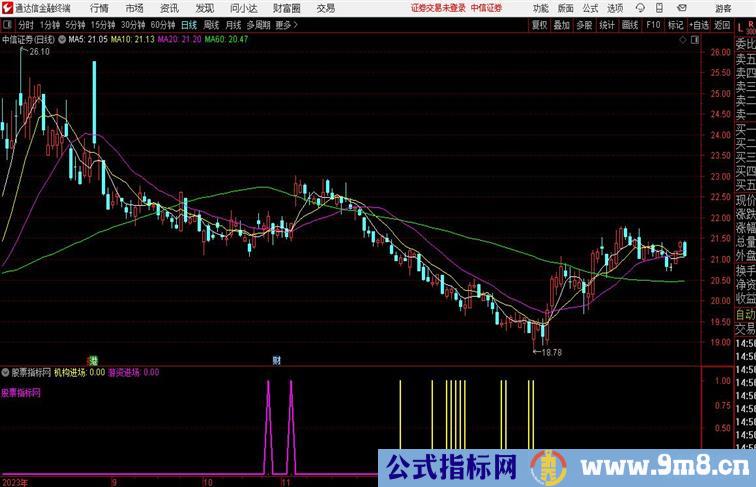The width and height of the screenshot is (756, 487).
Task: Click the diamond icon above the chart
Action: click(x=683, y=40)
